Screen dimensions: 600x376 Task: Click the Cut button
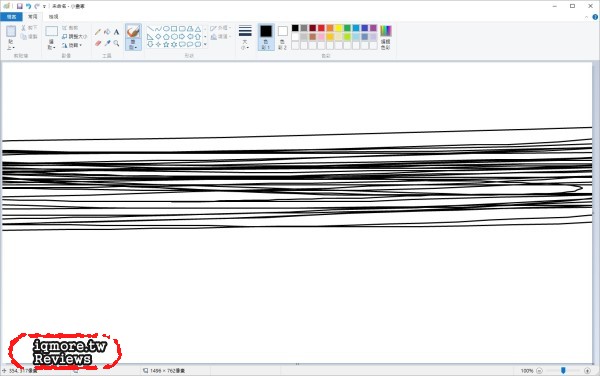click(x=29, y=28)
